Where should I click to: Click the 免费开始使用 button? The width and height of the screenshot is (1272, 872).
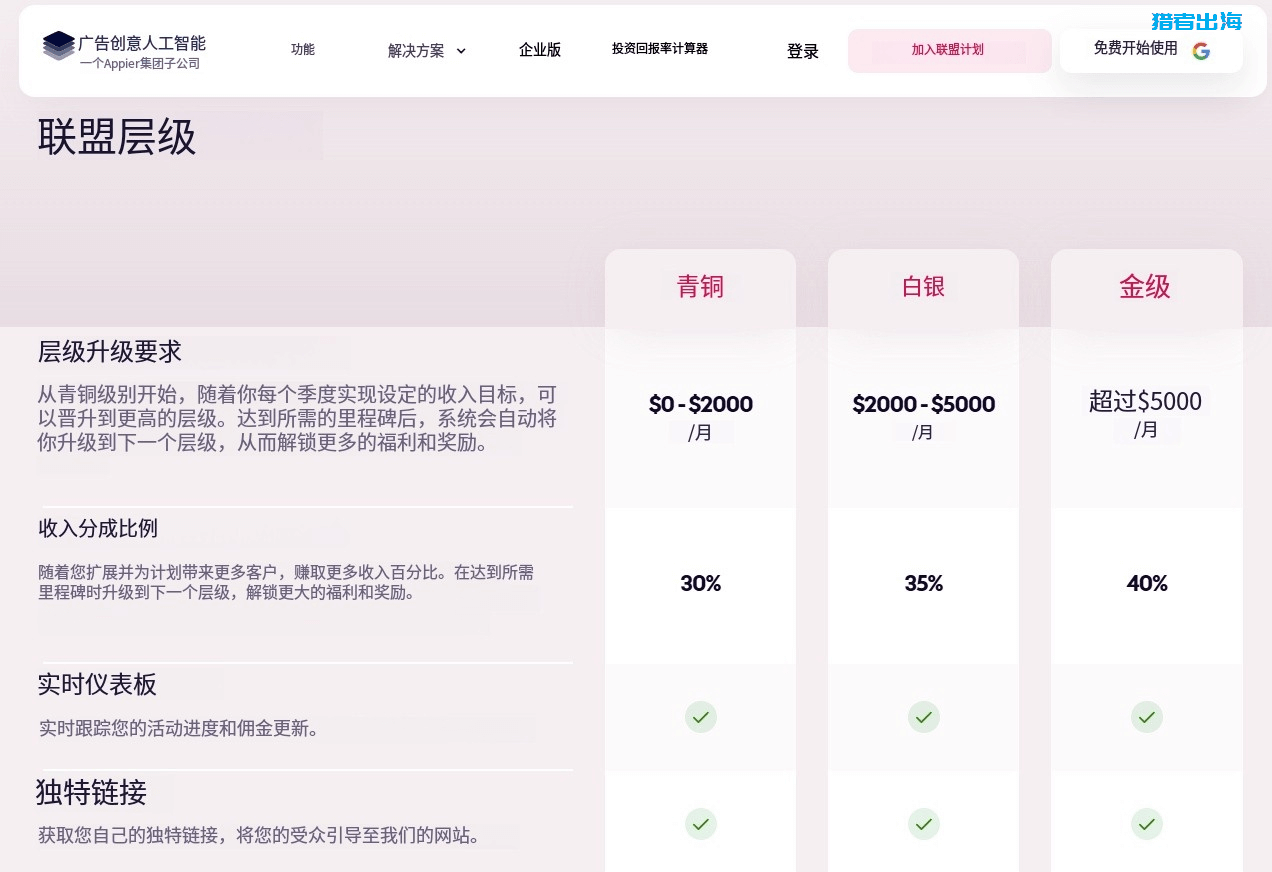(1136, 48)
